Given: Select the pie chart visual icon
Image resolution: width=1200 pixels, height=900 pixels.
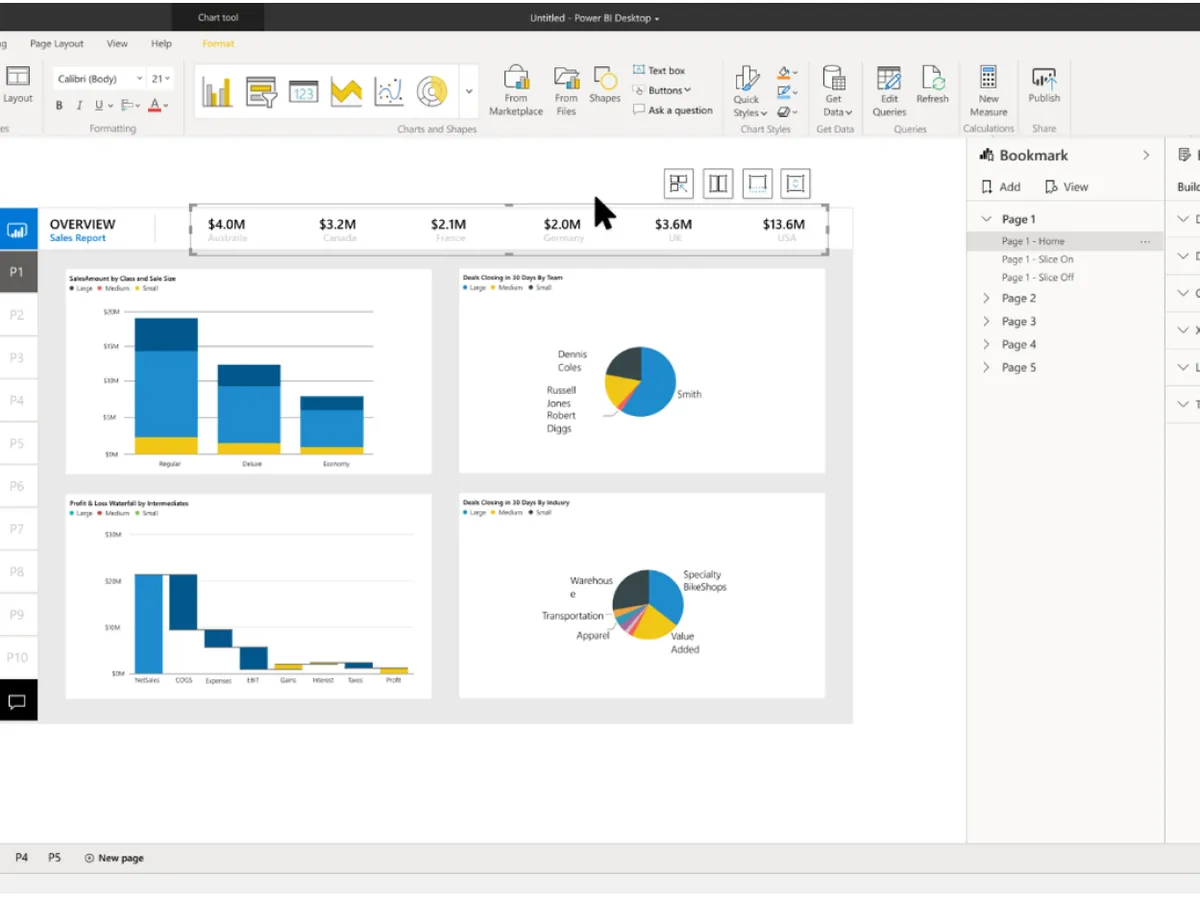Looking at the screenshot, I should click(x=432, y=91).
